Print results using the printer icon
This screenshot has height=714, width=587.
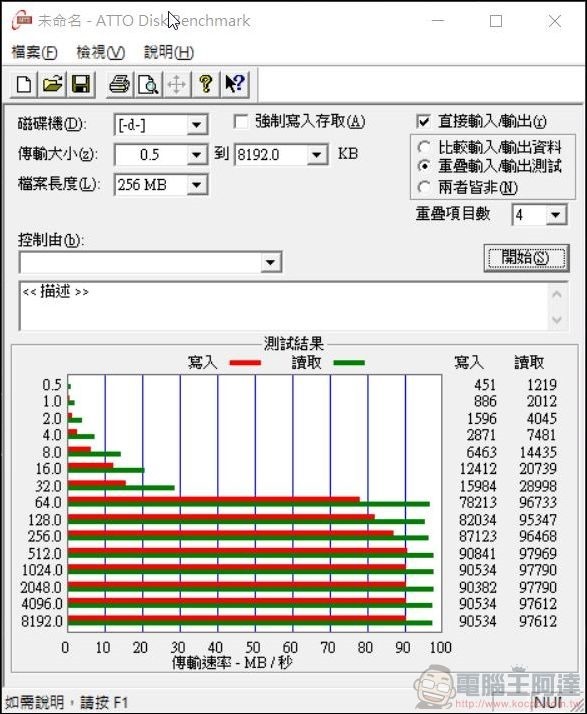point(120,84)
